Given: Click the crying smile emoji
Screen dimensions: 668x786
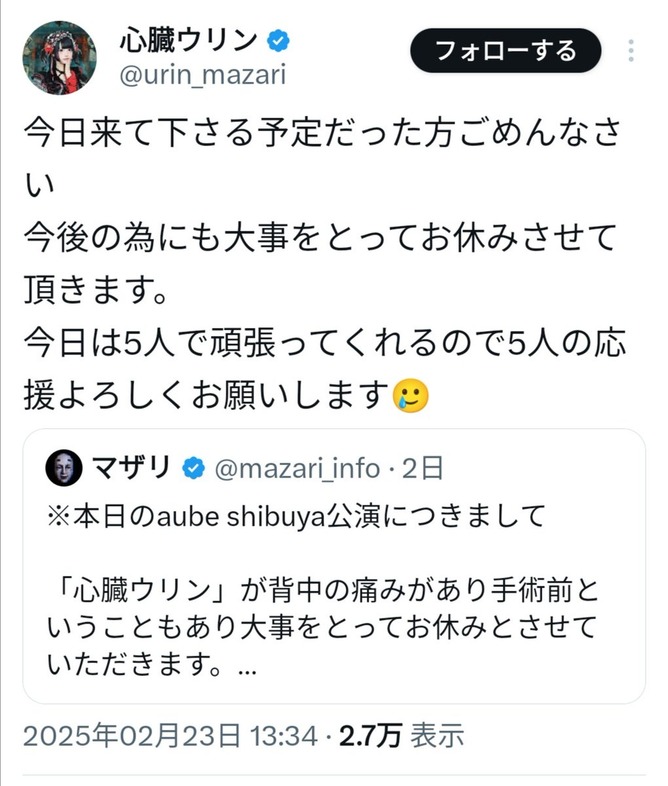Looking at the screenshot, I should click(411, 397).
